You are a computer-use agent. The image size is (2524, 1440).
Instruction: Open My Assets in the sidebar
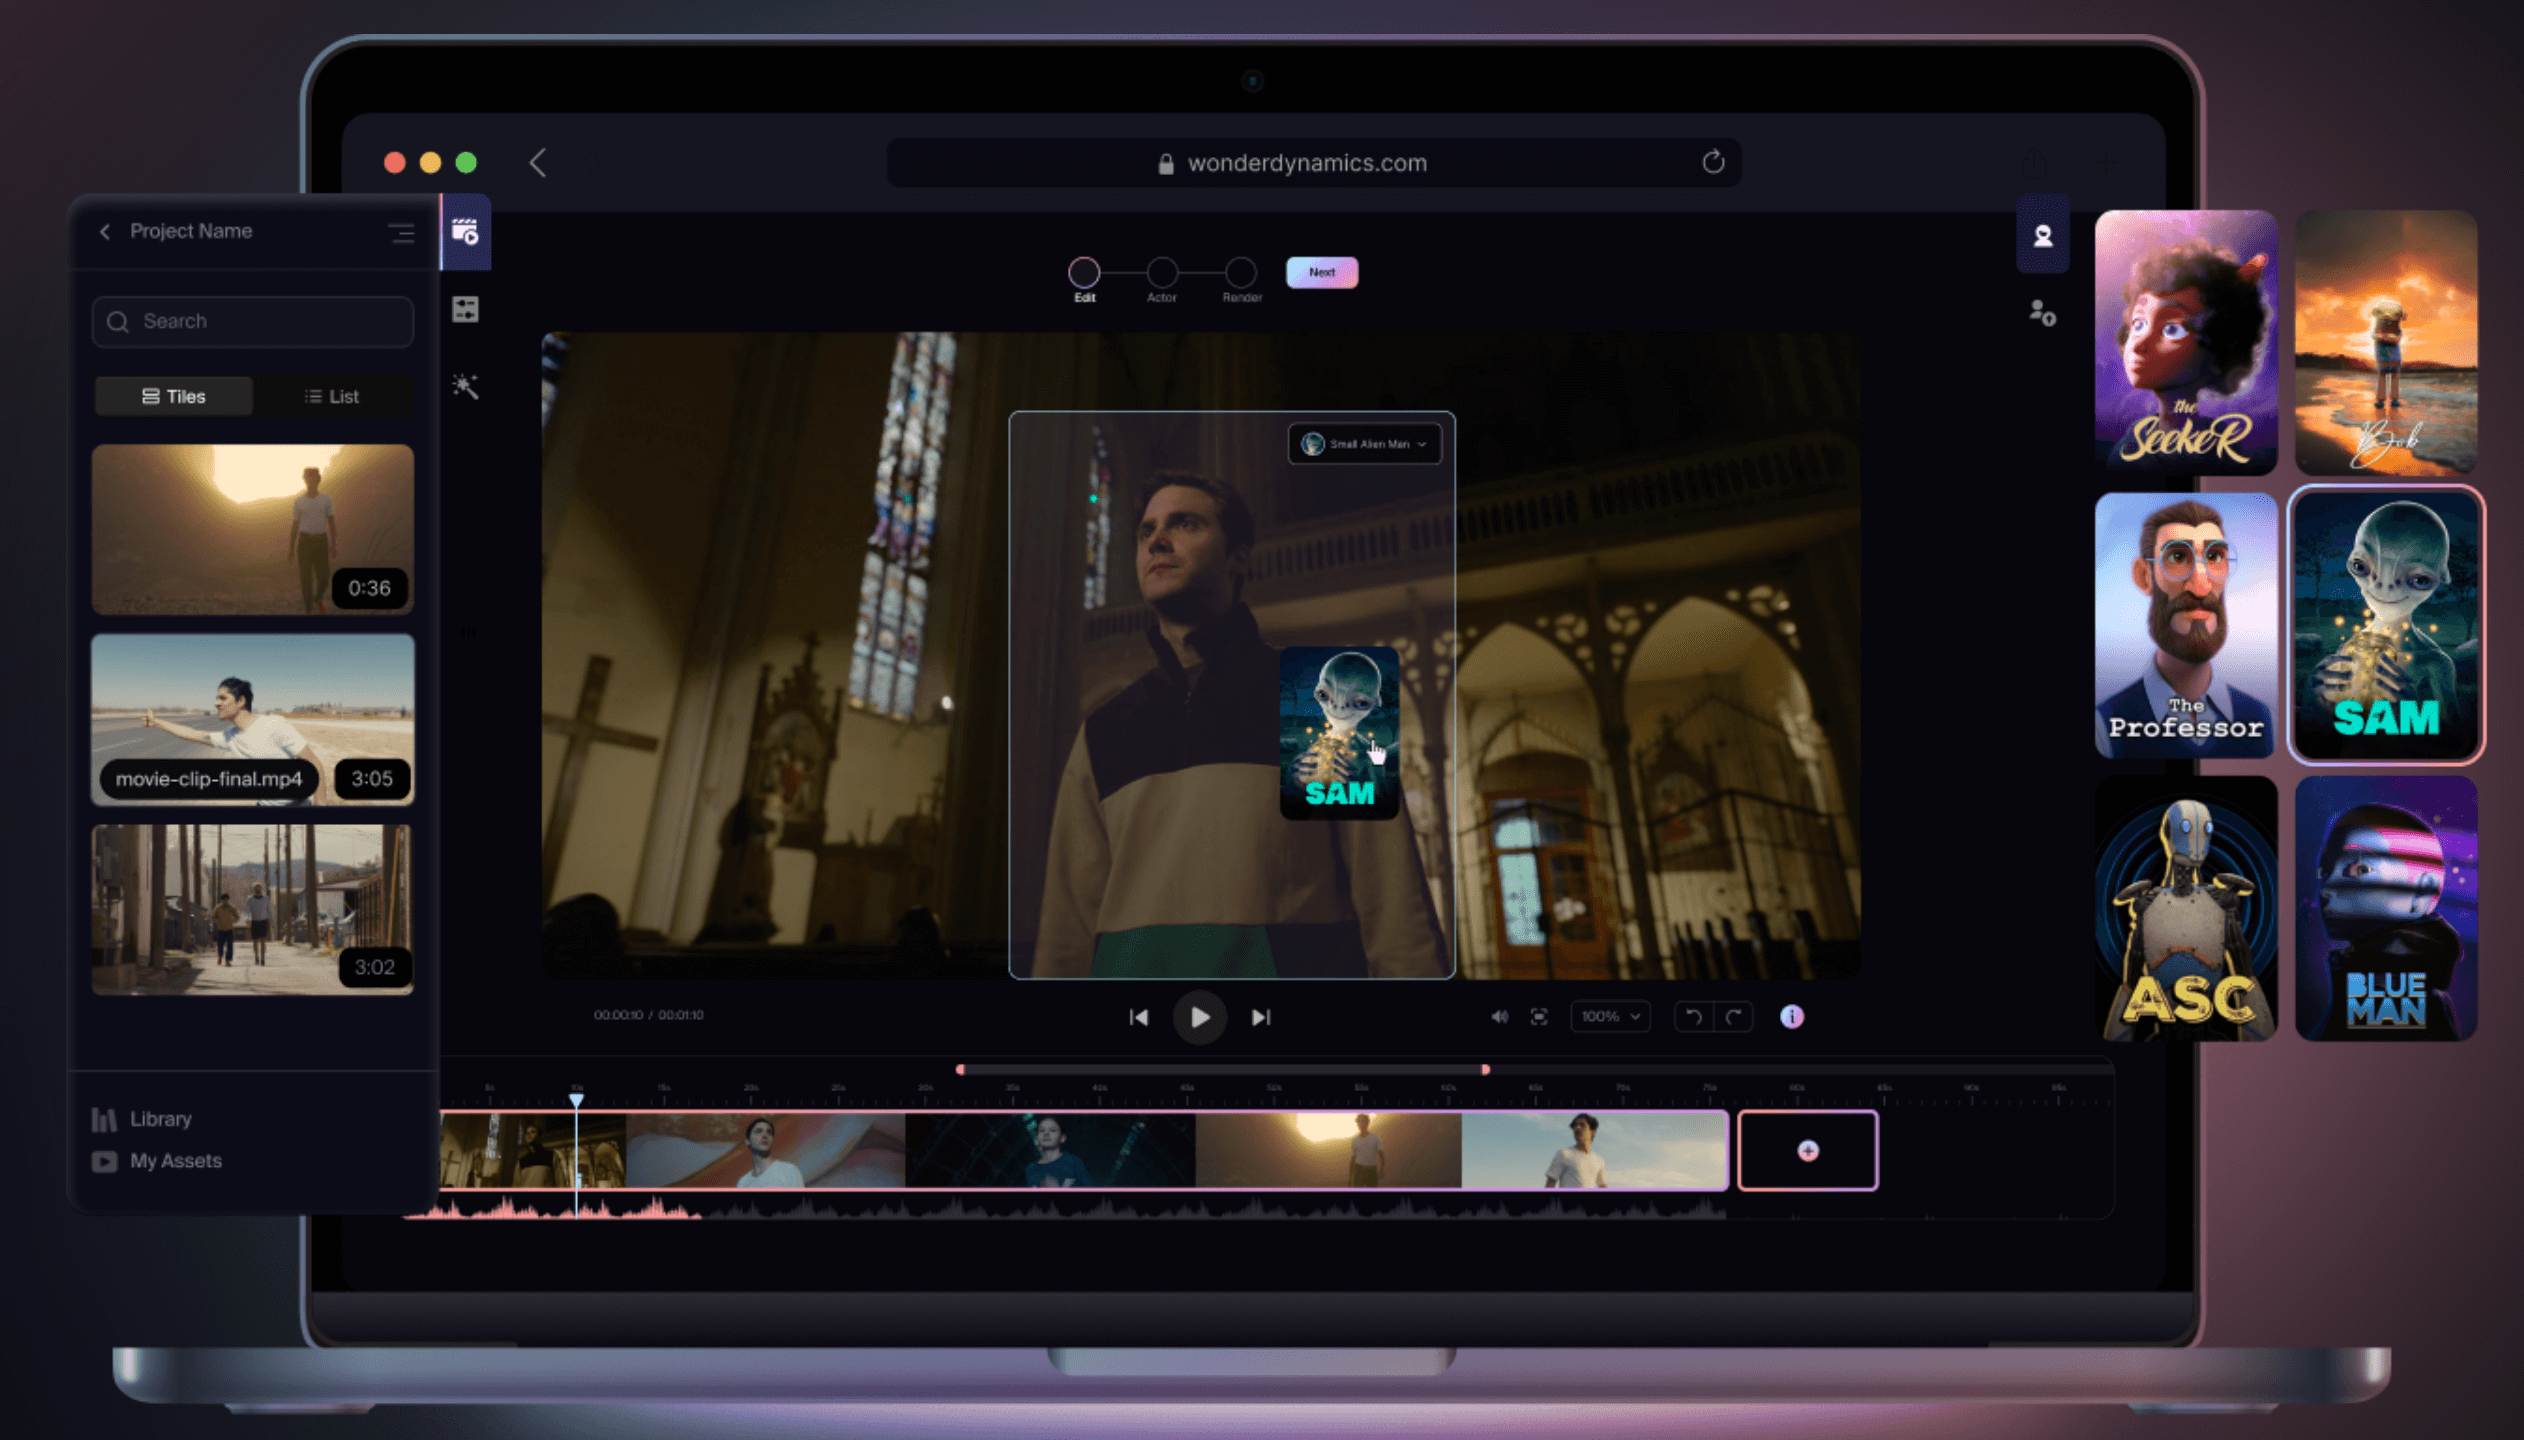point(175,1161)
